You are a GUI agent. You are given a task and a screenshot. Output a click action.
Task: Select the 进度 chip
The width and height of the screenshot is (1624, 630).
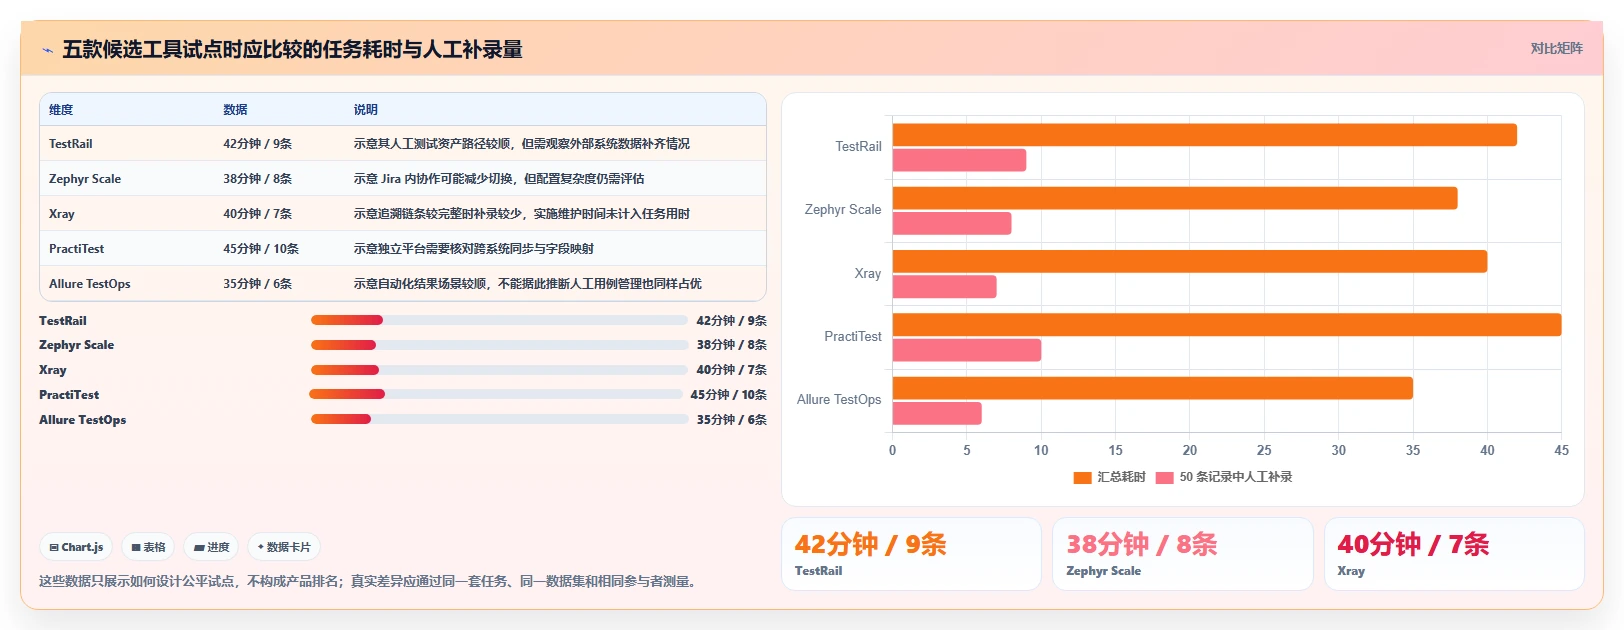click(x=211, y=547)
